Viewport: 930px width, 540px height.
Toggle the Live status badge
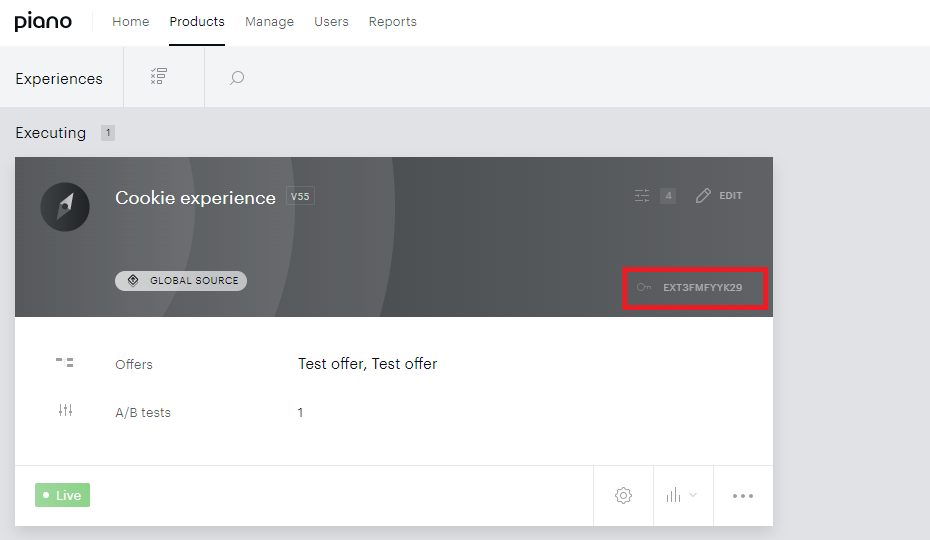click(x=62, y=495)
